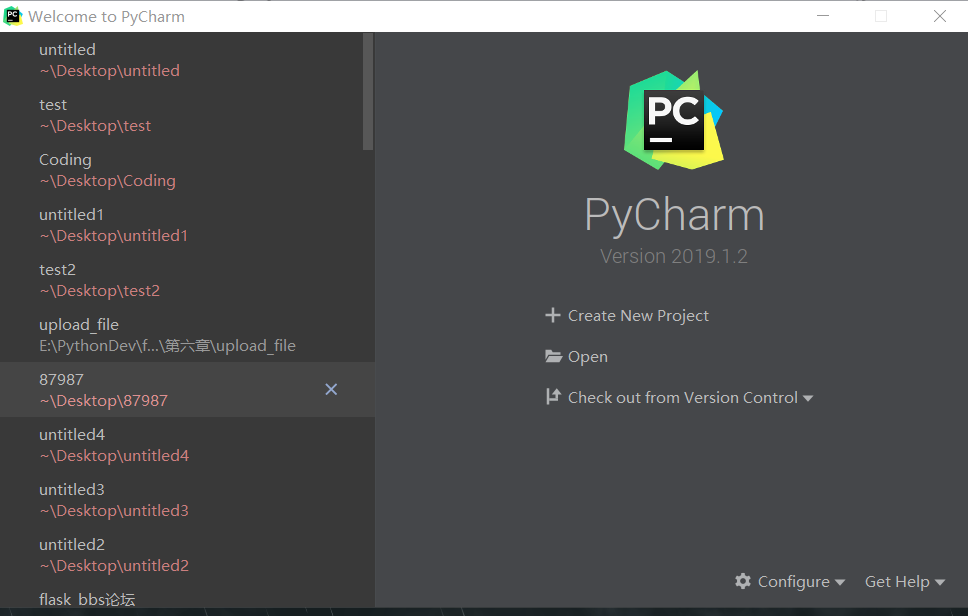This screenshot has height=616, width=968.
Task: Expand the Check out from Version Control options
Action: tap(808, 397)
